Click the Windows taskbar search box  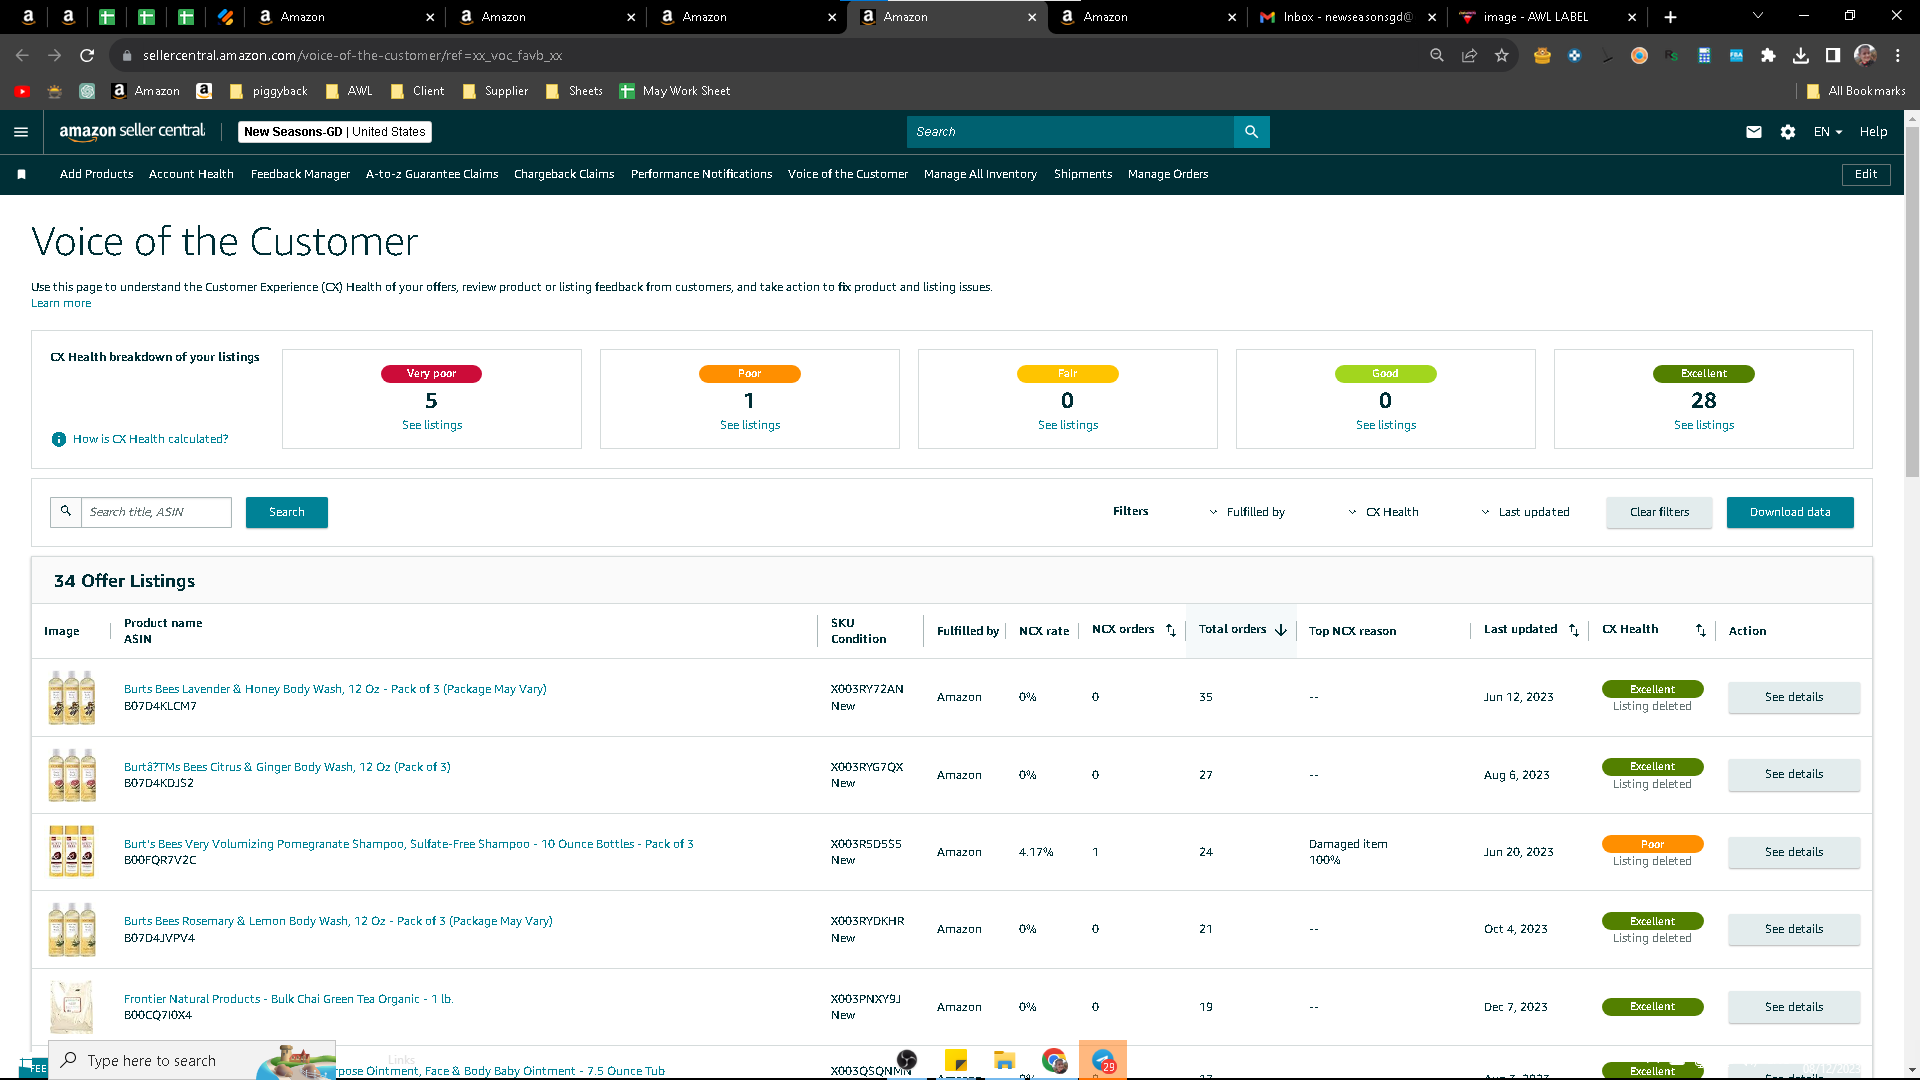tap(192, 1061)
